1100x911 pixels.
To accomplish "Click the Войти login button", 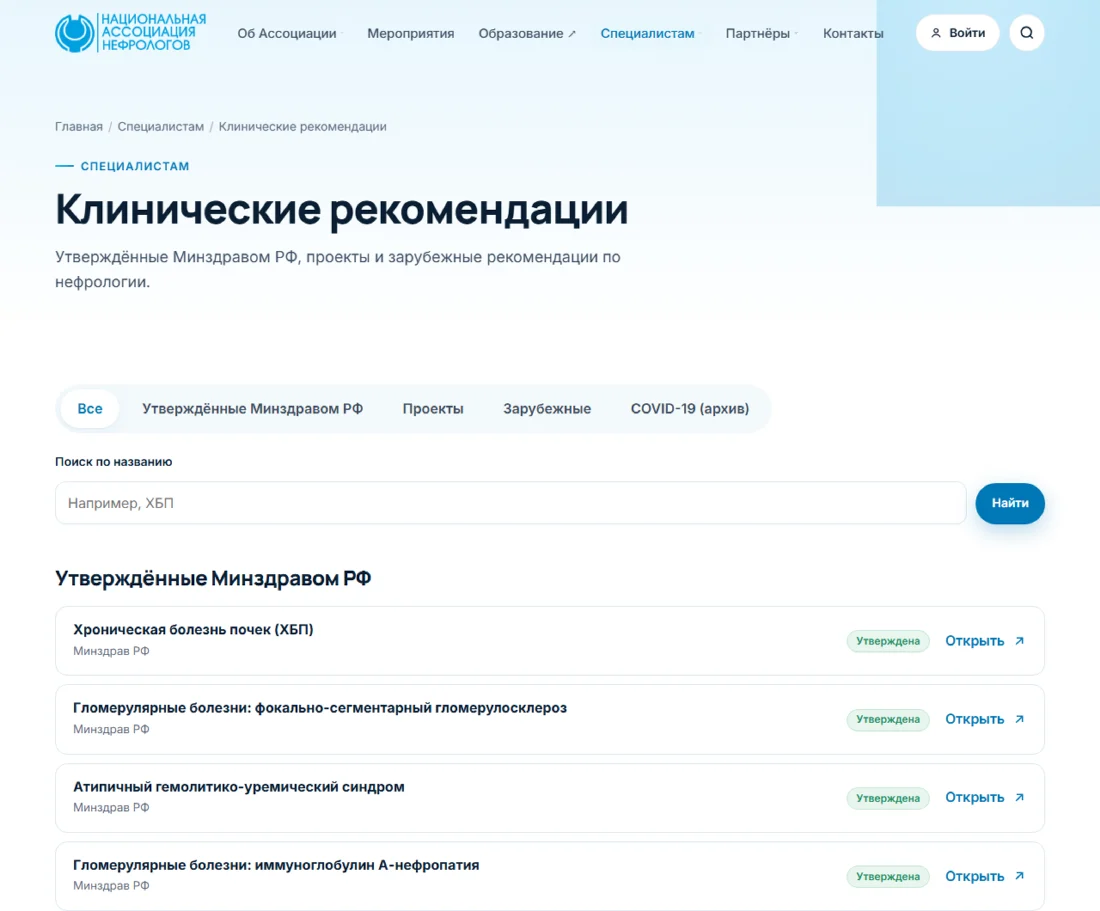I will 958,33.
